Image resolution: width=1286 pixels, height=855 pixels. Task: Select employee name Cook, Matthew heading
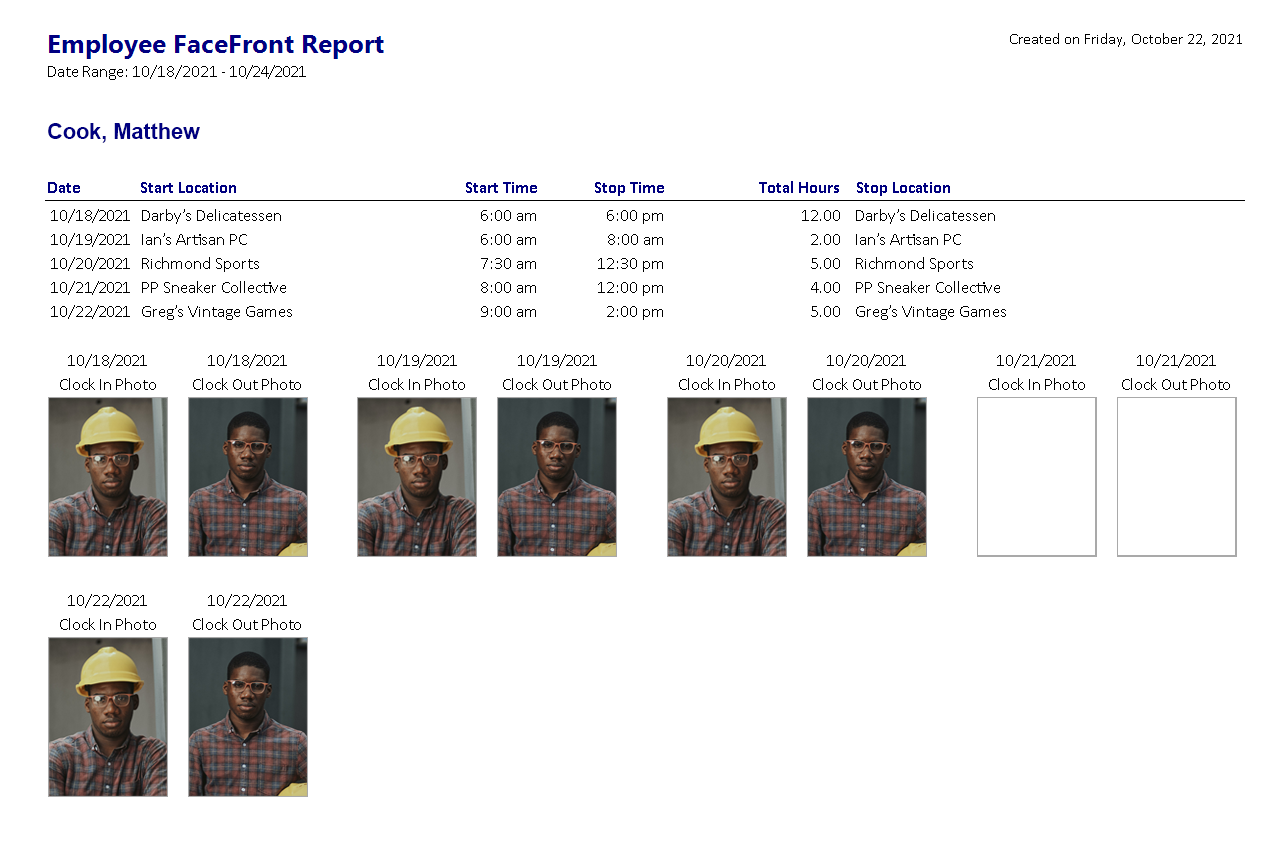[123, 132]
